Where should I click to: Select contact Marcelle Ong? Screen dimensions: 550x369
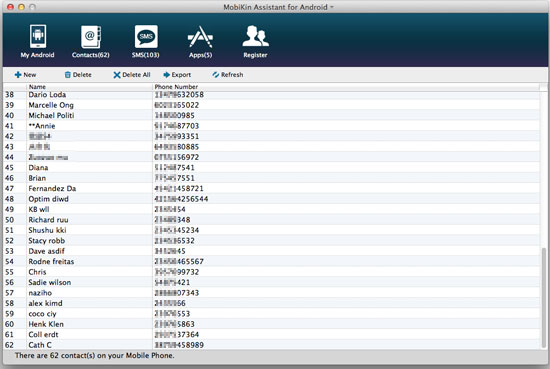click(51, 105)
